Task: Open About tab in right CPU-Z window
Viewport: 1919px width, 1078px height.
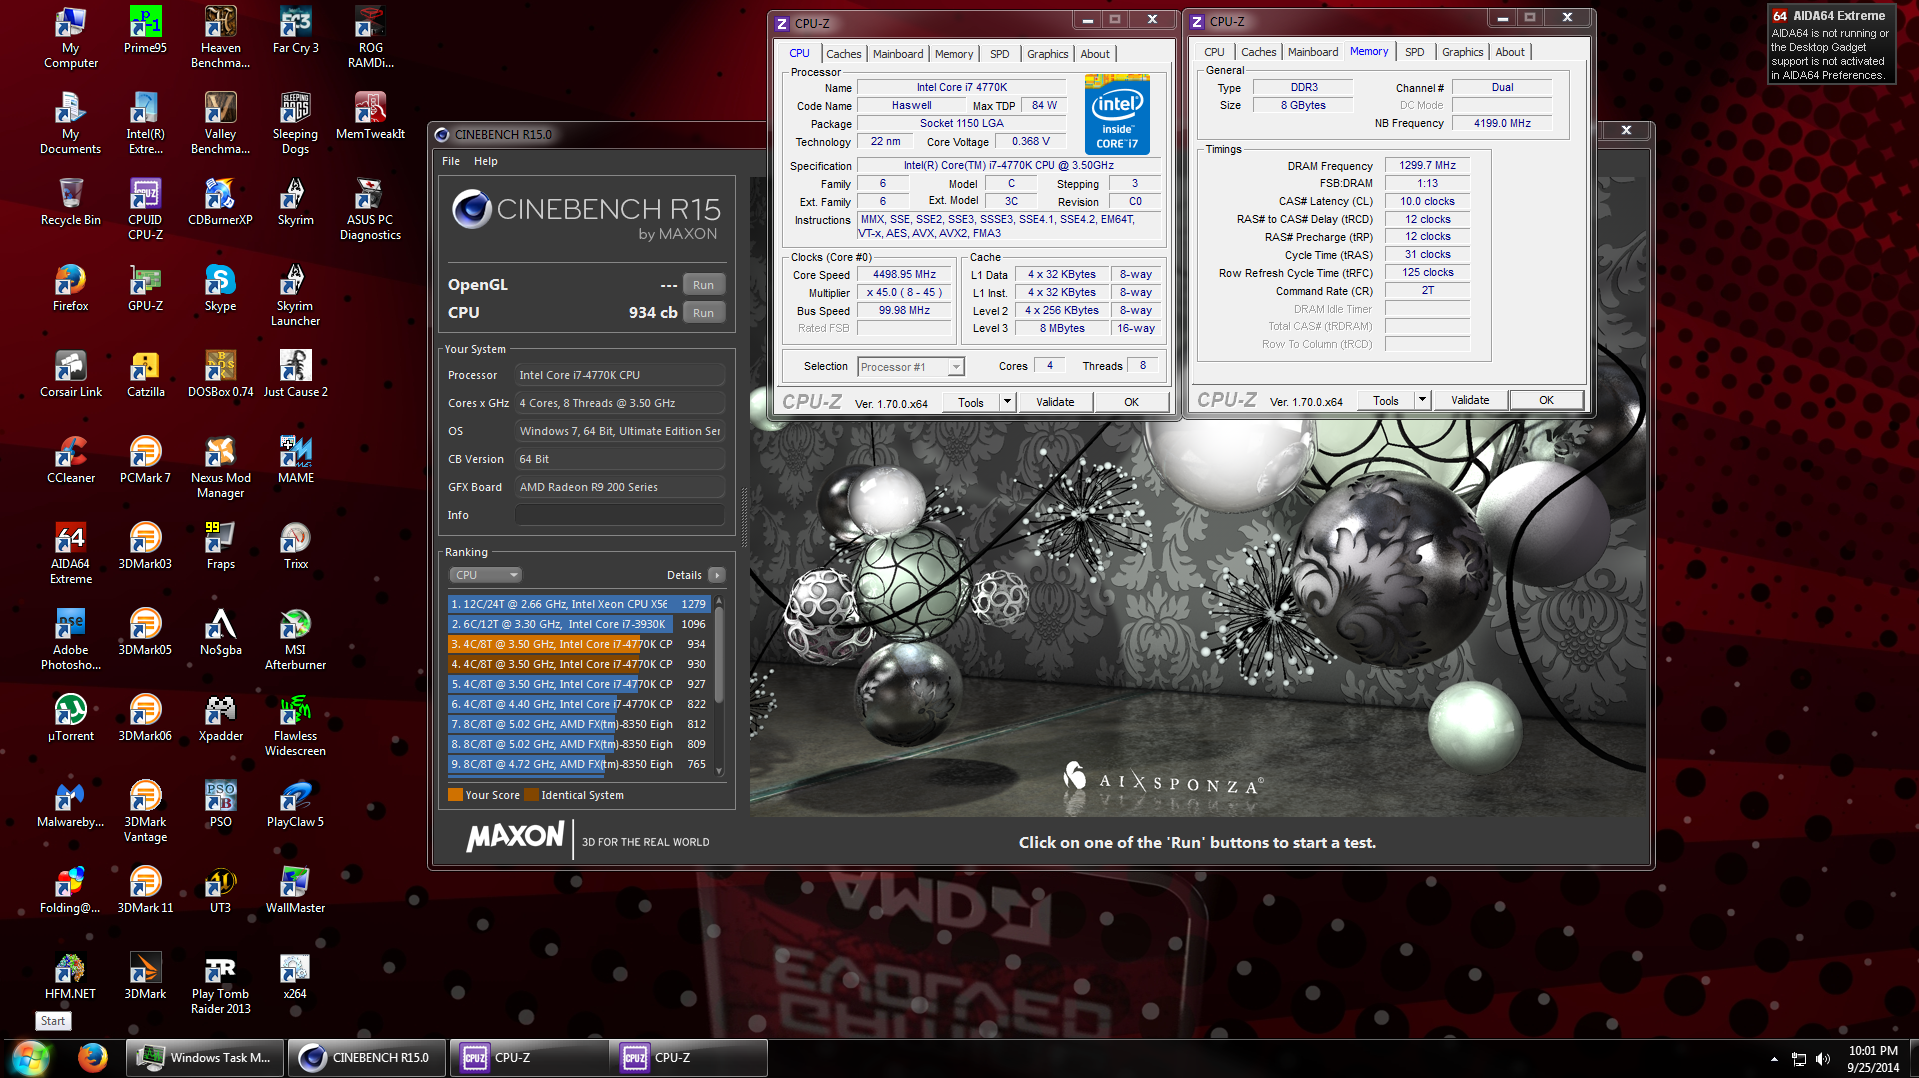Action: pos(1510,52)
